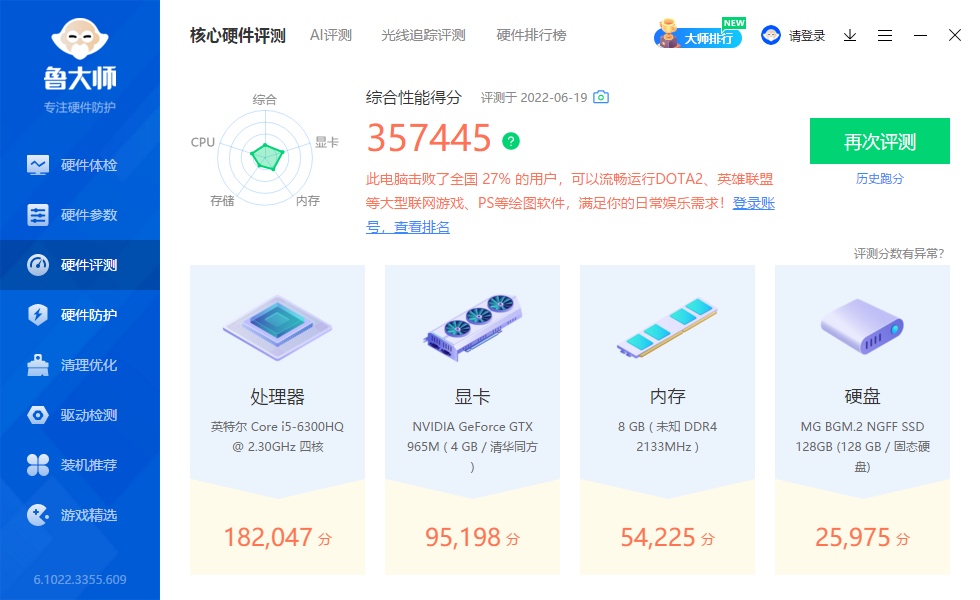Click the blue user avatar icon
This screenshot has height=600, width=980.
tap(771, 36)
